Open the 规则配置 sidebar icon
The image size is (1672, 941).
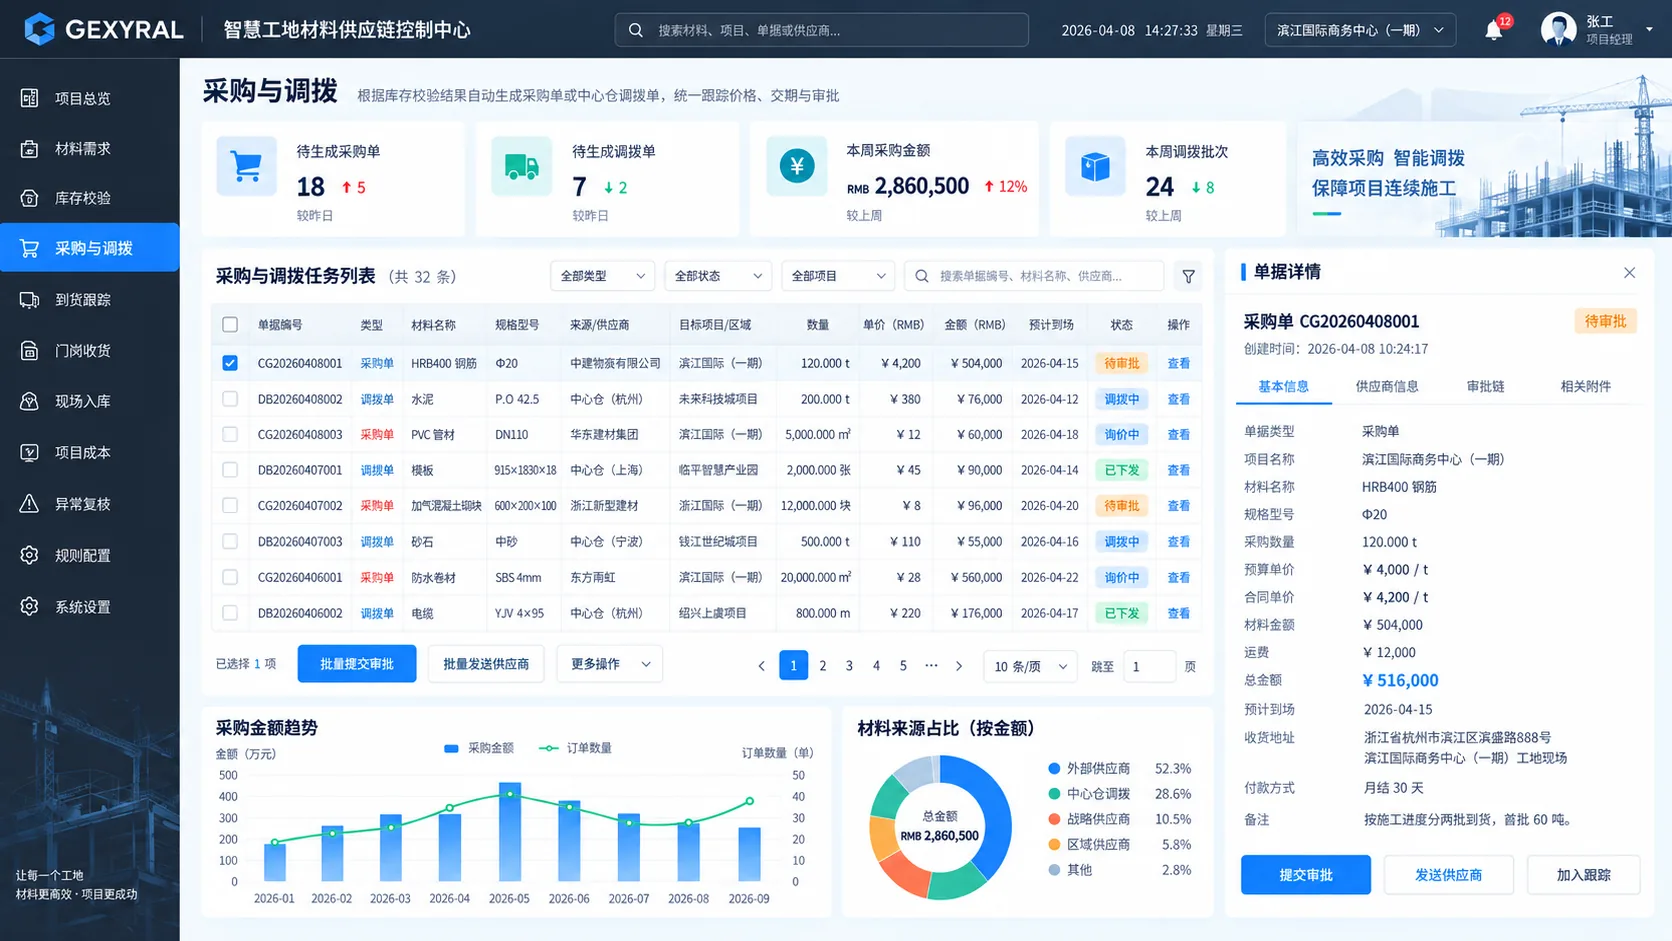pyautogui.click(x=29, y=555)
